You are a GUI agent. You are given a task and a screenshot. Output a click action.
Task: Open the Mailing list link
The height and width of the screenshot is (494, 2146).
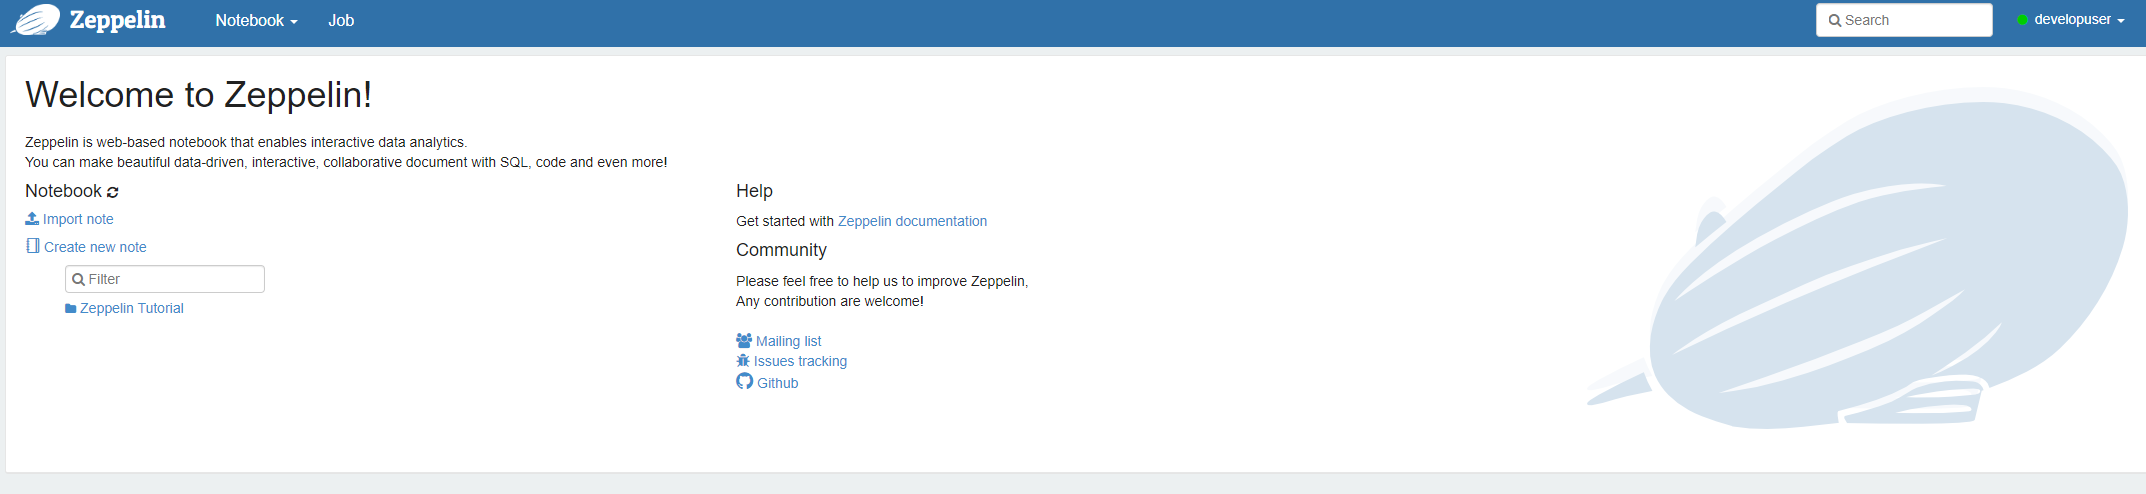click(x=779, y=341)
